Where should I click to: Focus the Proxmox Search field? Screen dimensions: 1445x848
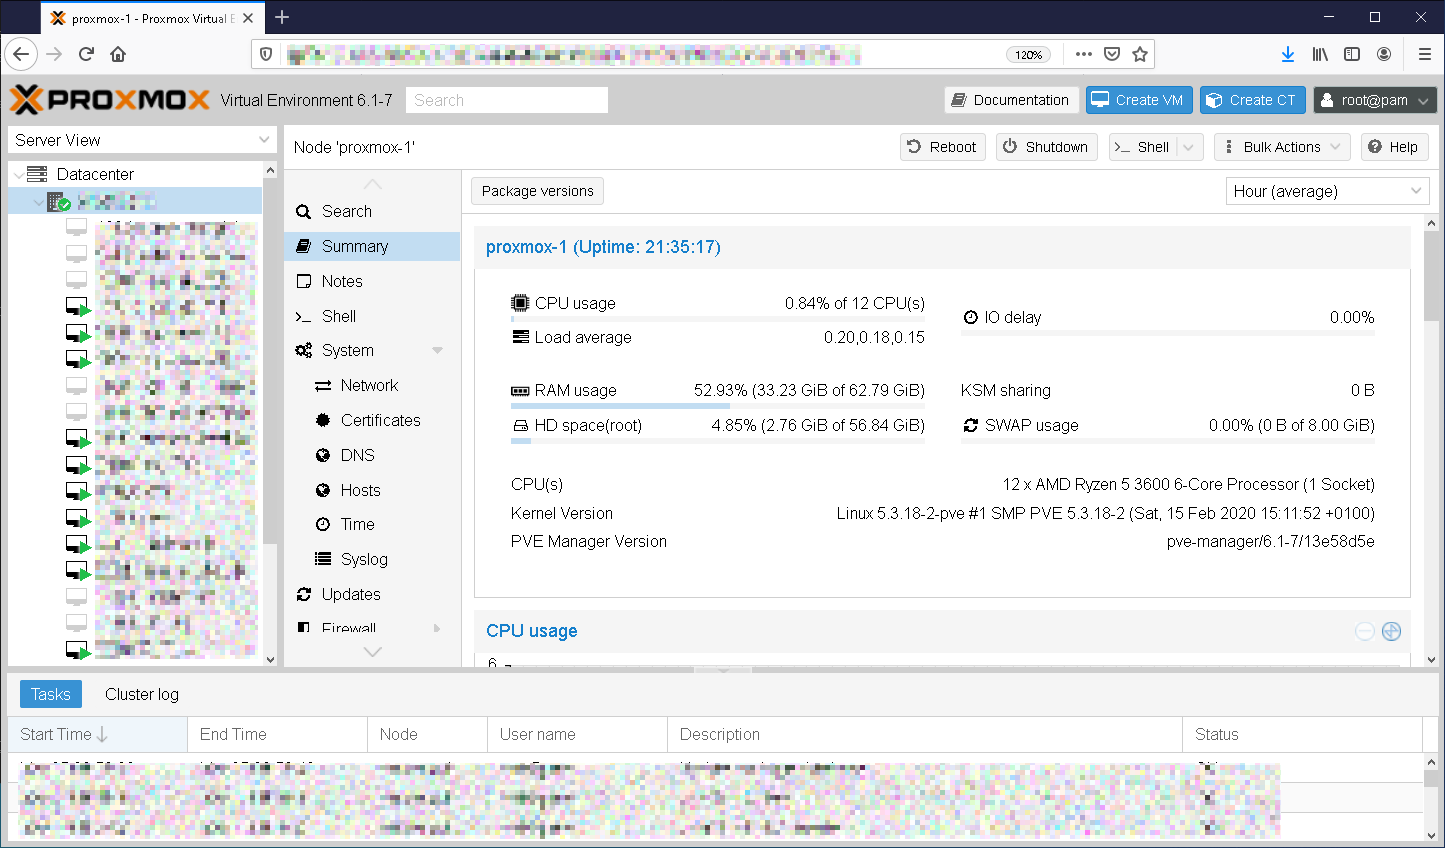click(507, 100)
